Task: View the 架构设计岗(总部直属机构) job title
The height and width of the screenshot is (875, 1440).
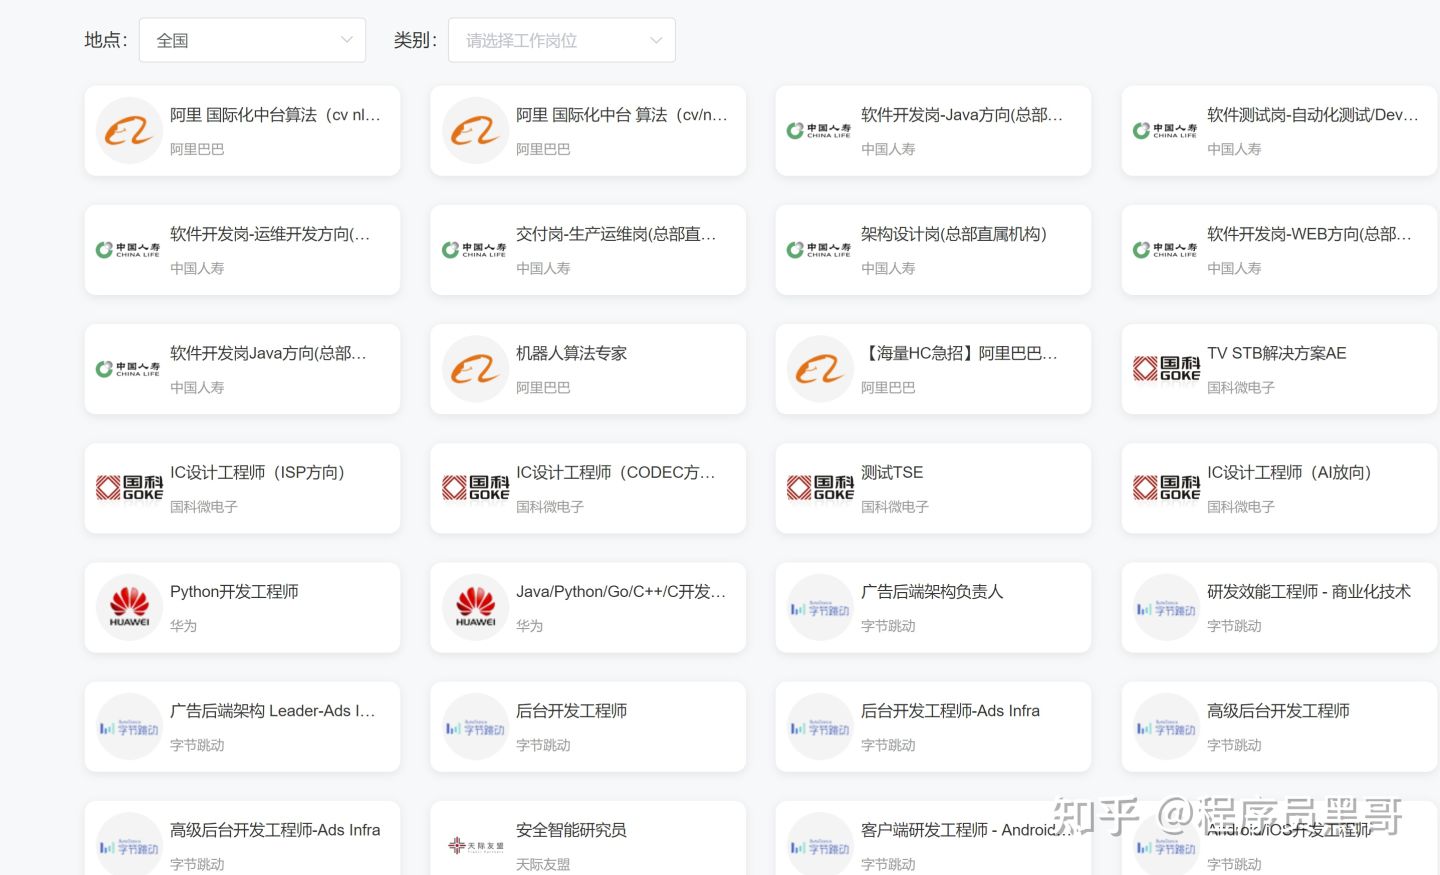Action: [x=954, y=234]
